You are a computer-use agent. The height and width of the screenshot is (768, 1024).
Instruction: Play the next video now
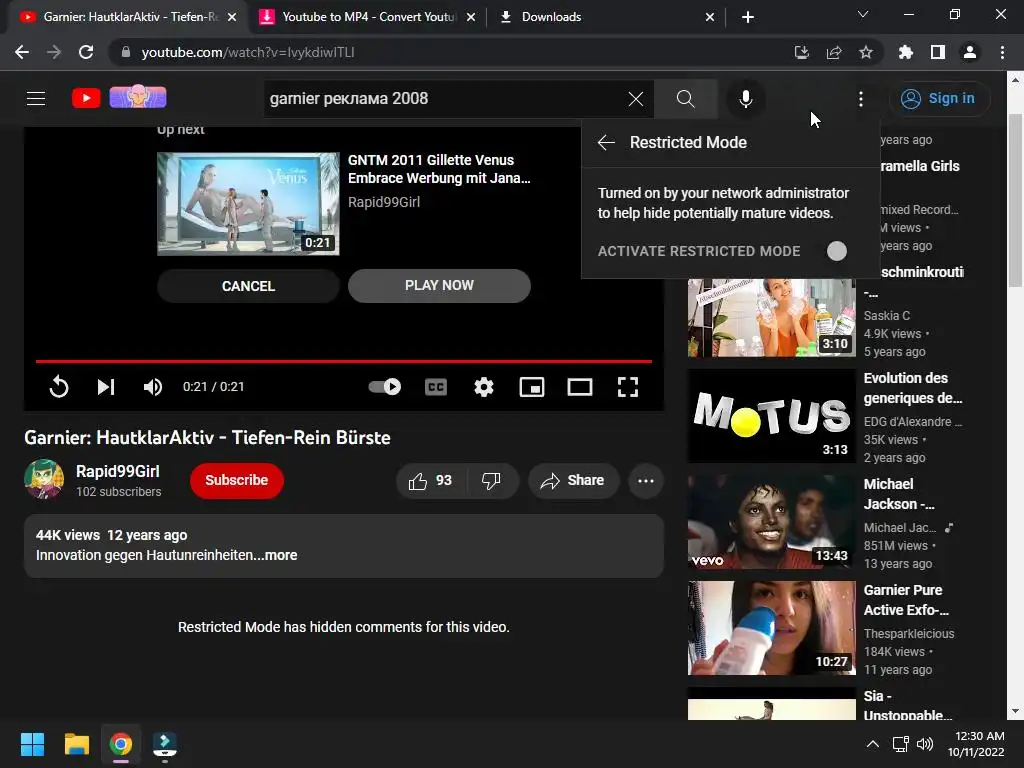pyautogui.click(x=439, y=285)
